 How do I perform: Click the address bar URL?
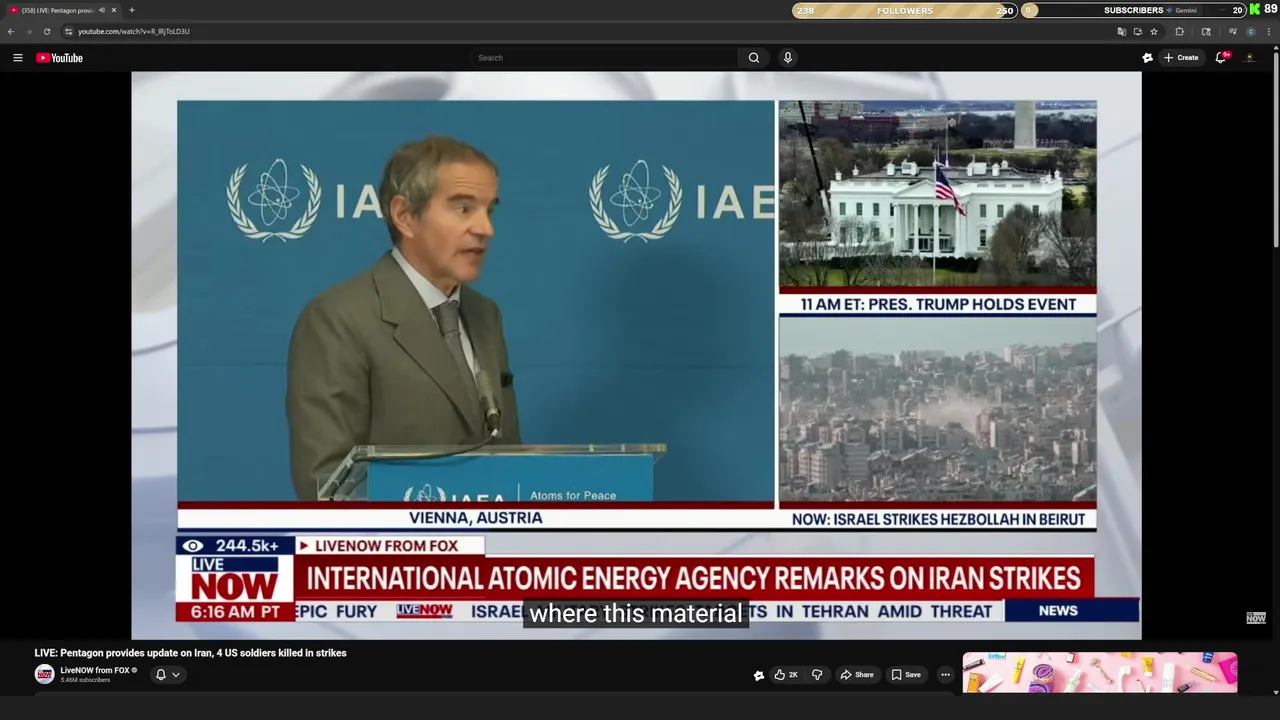(x=134, y=31)
